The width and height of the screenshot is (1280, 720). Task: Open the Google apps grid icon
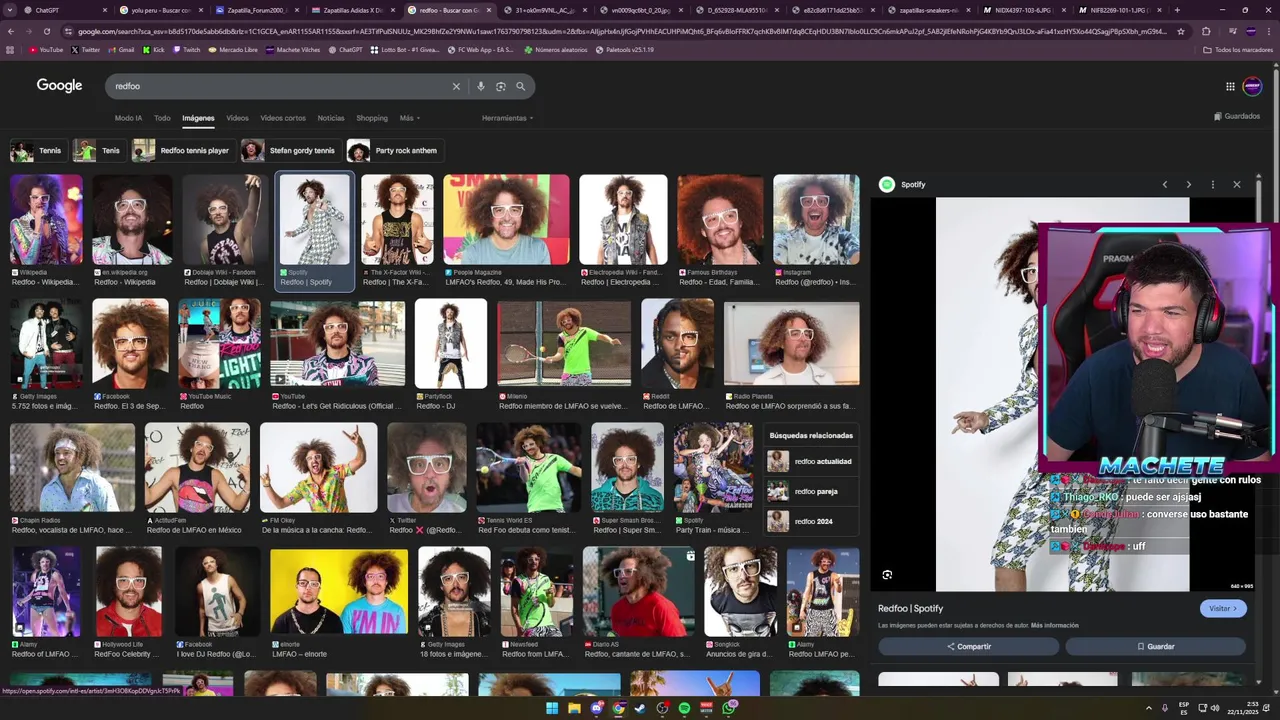point(1230,86)
